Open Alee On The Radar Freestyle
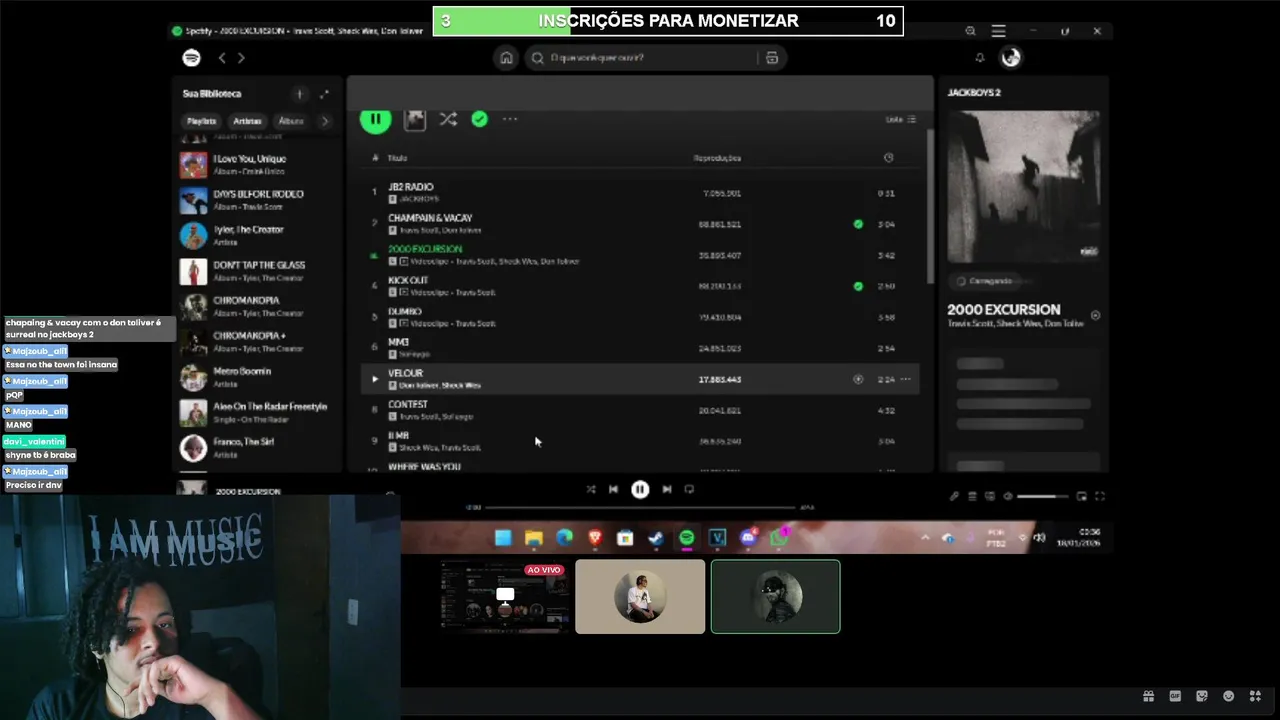1280x720 pixels. point(259,412)
